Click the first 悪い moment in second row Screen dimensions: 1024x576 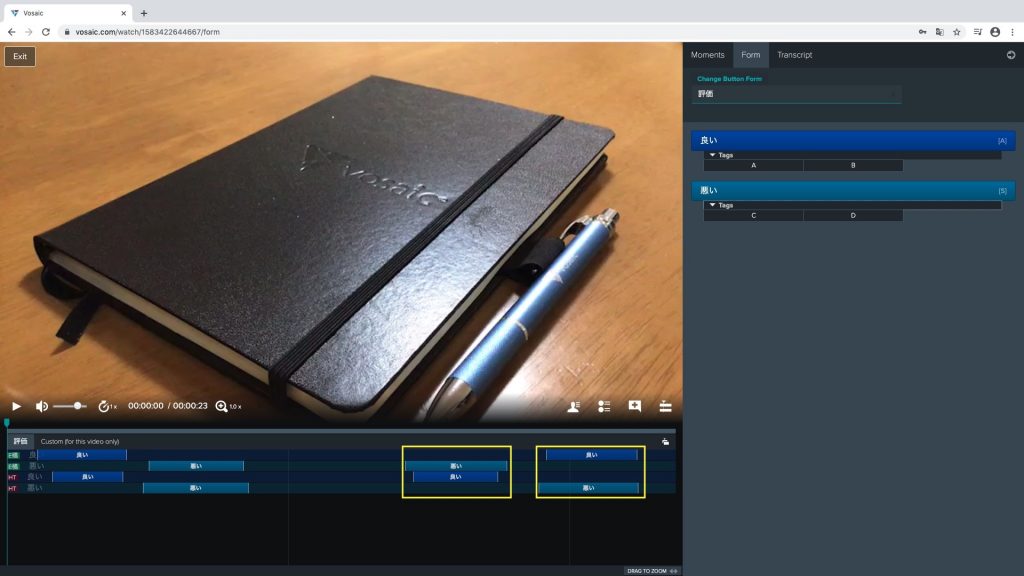click(196, 466)
